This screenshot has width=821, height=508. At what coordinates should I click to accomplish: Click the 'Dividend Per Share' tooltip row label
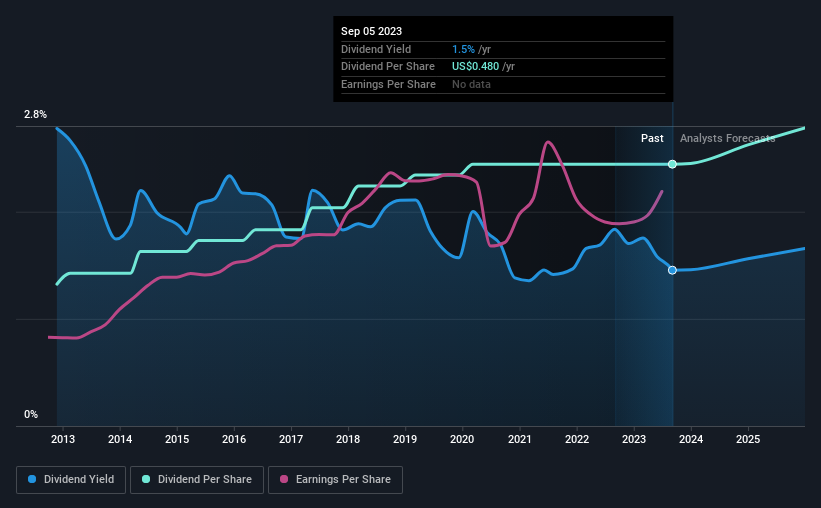[x=388, y=67]
